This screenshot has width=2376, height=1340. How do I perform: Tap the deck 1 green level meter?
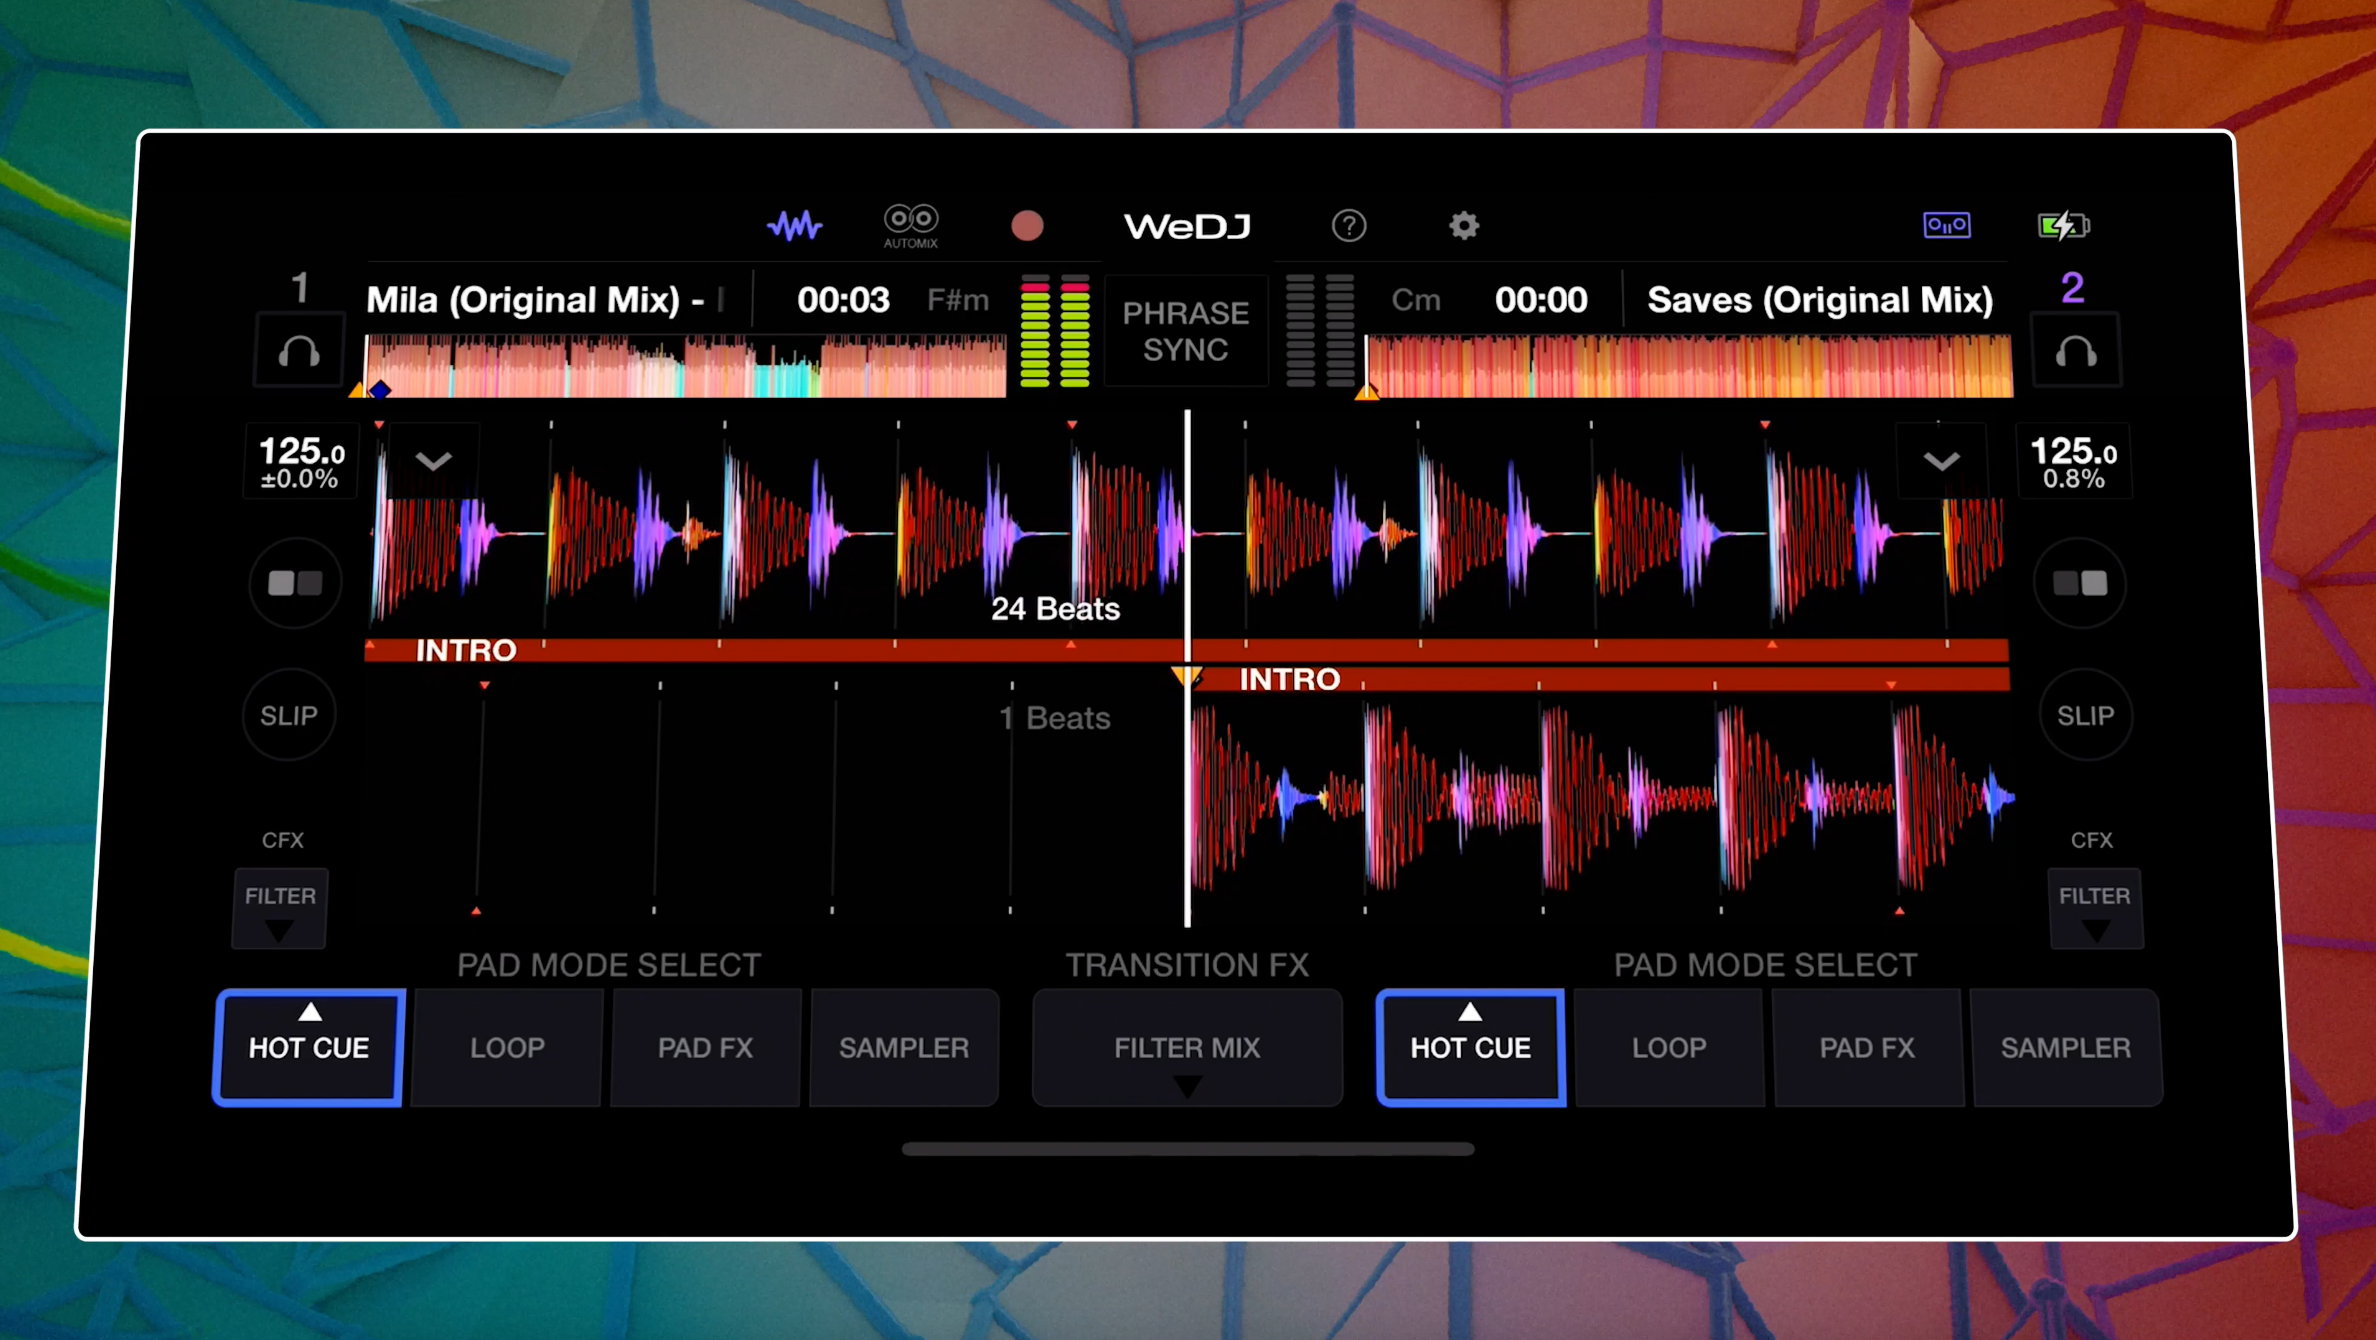point(1055,331)
